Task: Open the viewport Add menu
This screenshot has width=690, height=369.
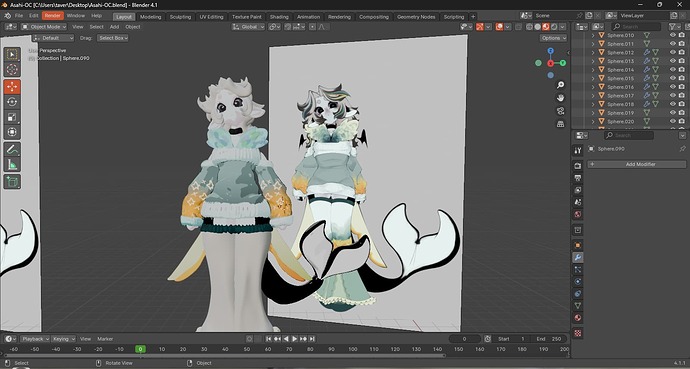Action: point(114,27)
